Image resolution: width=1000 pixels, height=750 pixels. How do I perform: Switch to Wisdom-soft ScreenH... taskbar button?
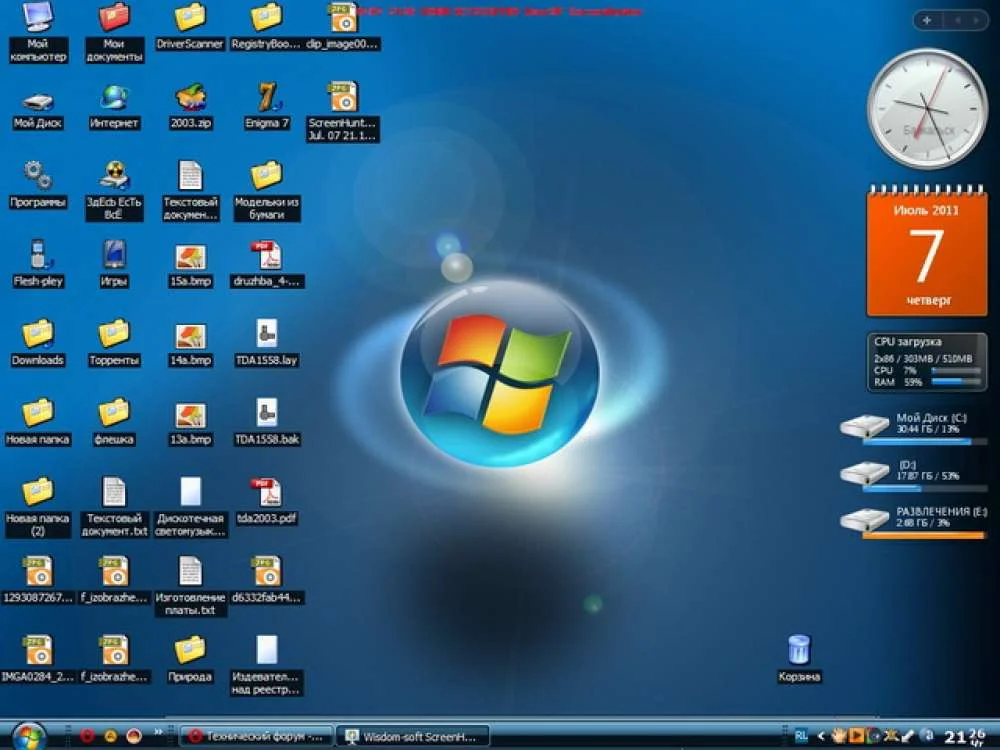412,737
